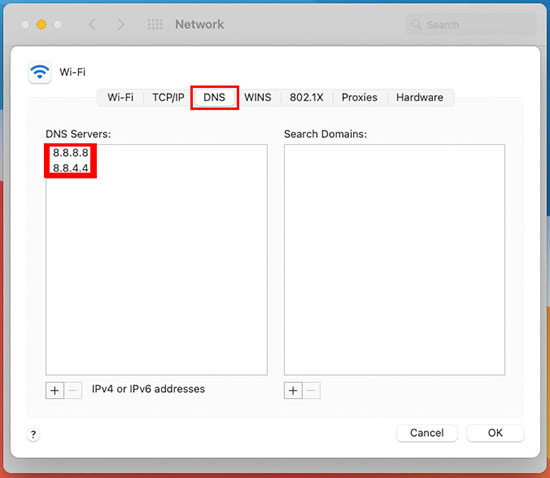This screenshot has width=550, height=478.
Task: Add a DNS server with plus button
Action: tap(55, 390)
